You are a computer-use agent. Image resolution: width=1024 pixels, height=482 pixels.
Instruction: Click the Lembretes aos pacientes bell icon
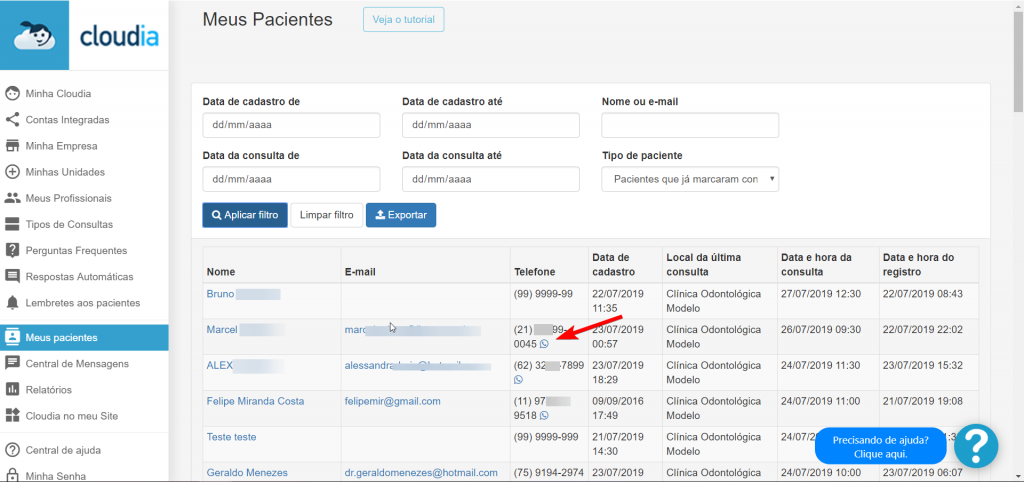(12, 303)
